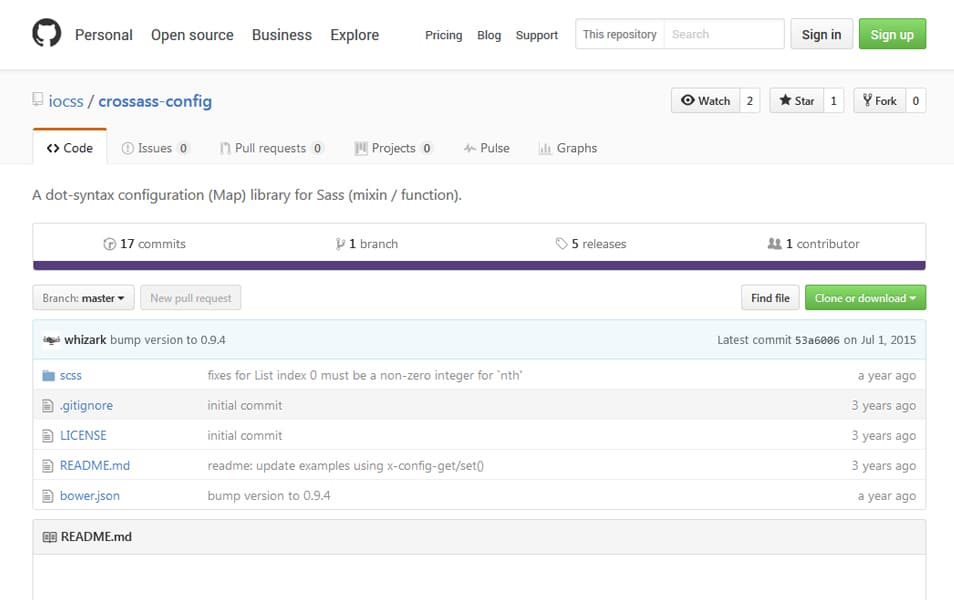Open the Explore menu item
954x600 pixels.
(355, 35)
